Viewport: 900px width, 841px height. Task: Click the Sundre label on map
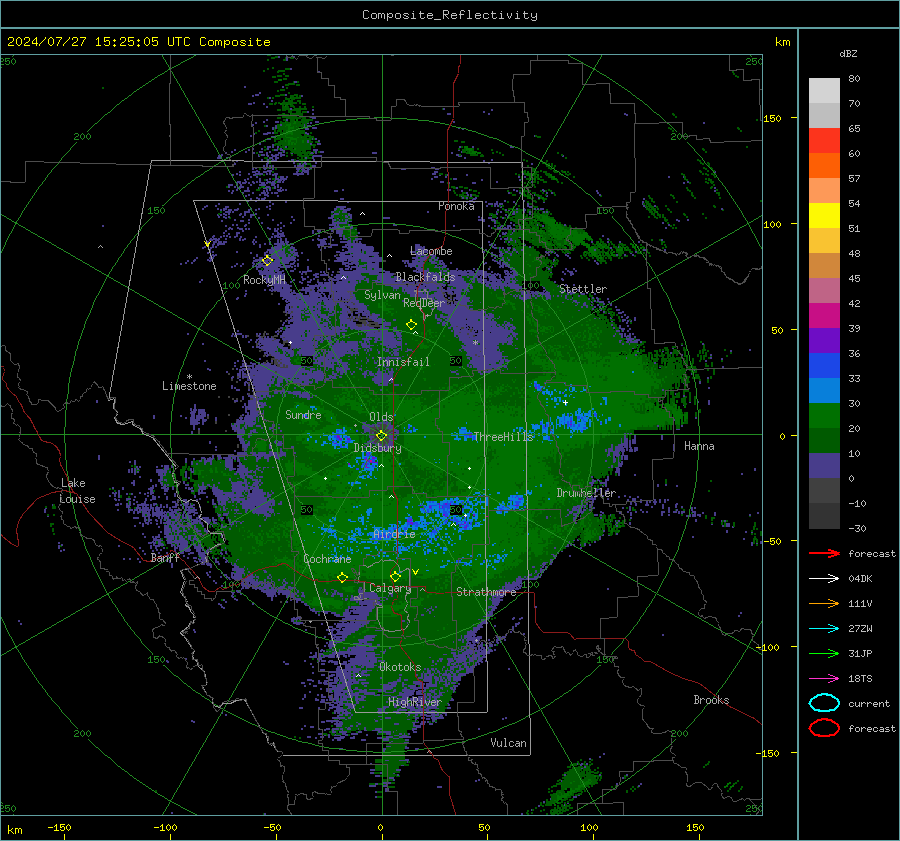click(x=303, y=414)
